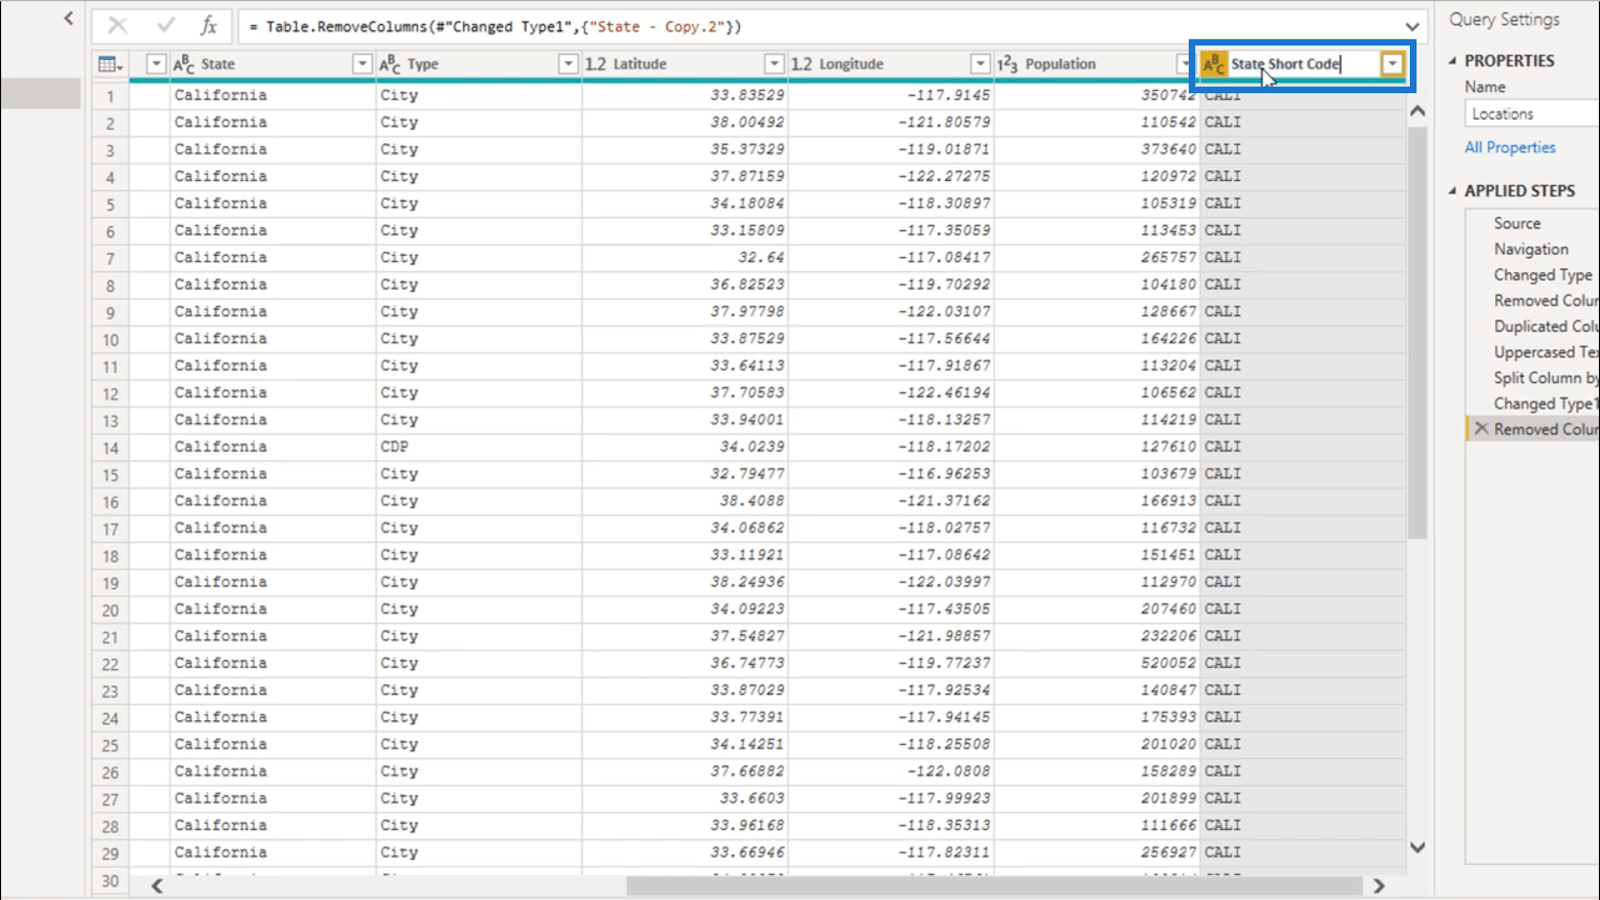Image resolution: width=1600 pixels, height=900 pixels.
Task: Click population value 373640
Action: (x=1168, y=149)
